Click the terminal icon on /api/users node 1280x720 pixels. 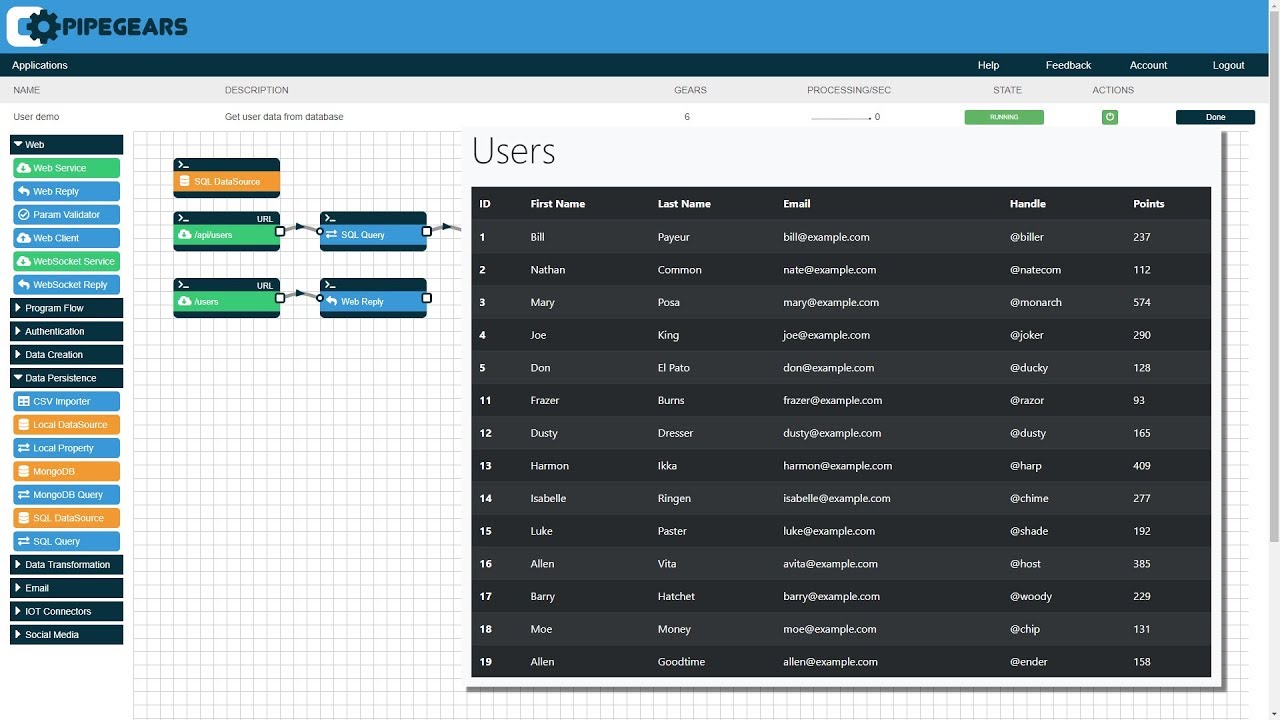click(183, 218)
